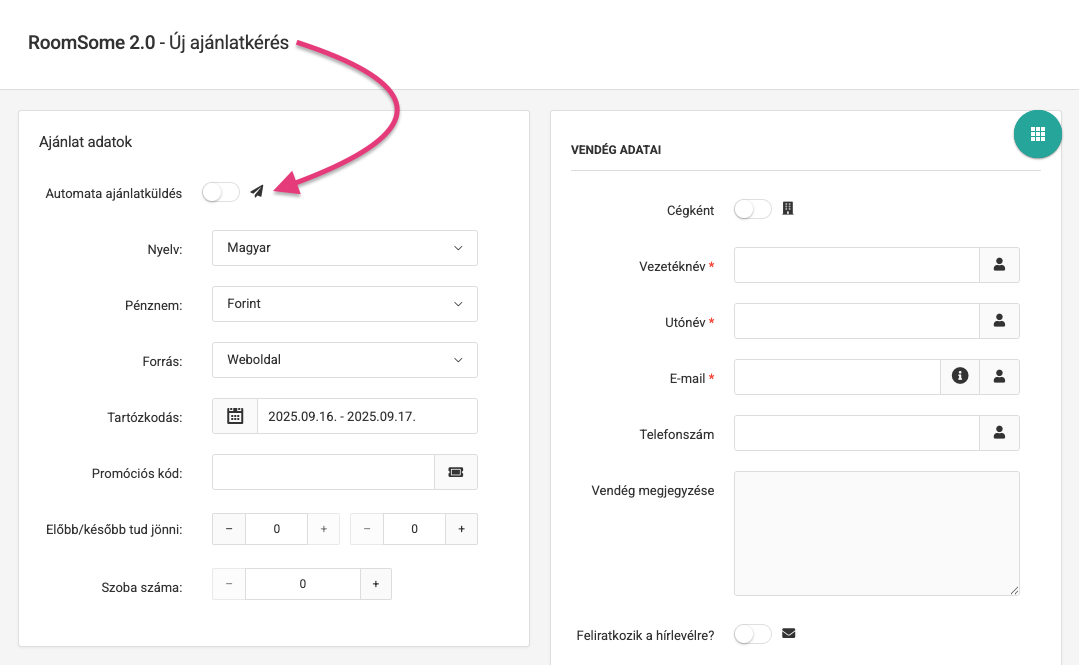Turn on Feliratkozik a hírlevélre switch
Viewport: 1079px width, 665px height.
coord(752,634)
